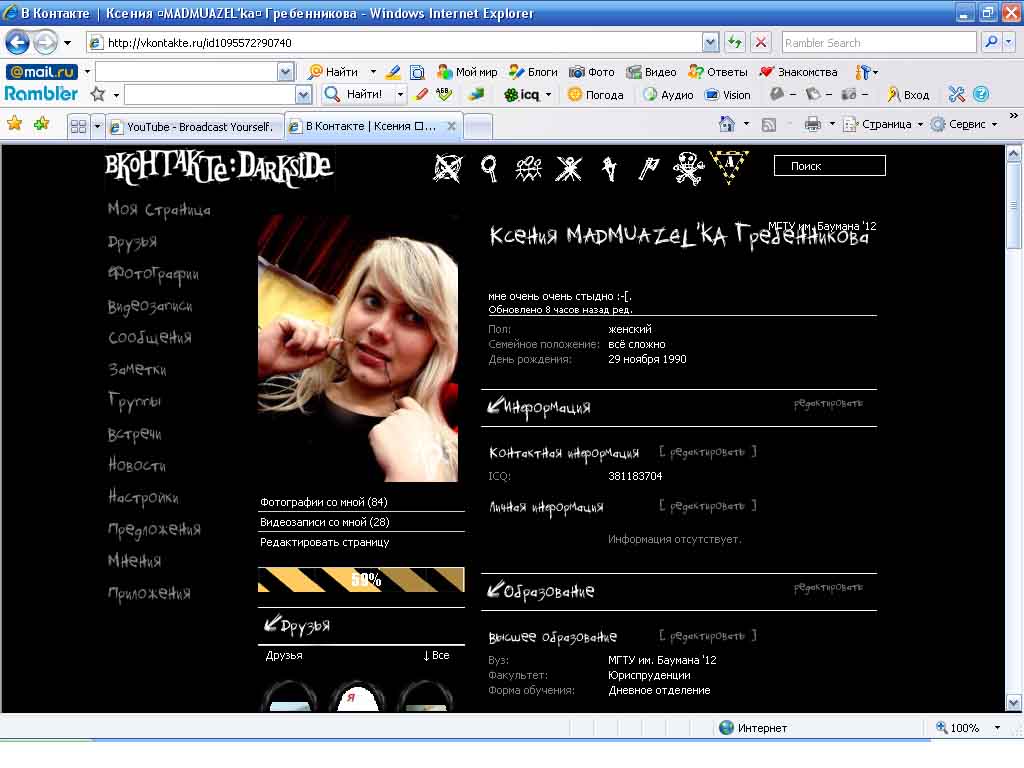Click the Rambler toolbar settings tools icon
1024x768 pixels.
(957, 94)
